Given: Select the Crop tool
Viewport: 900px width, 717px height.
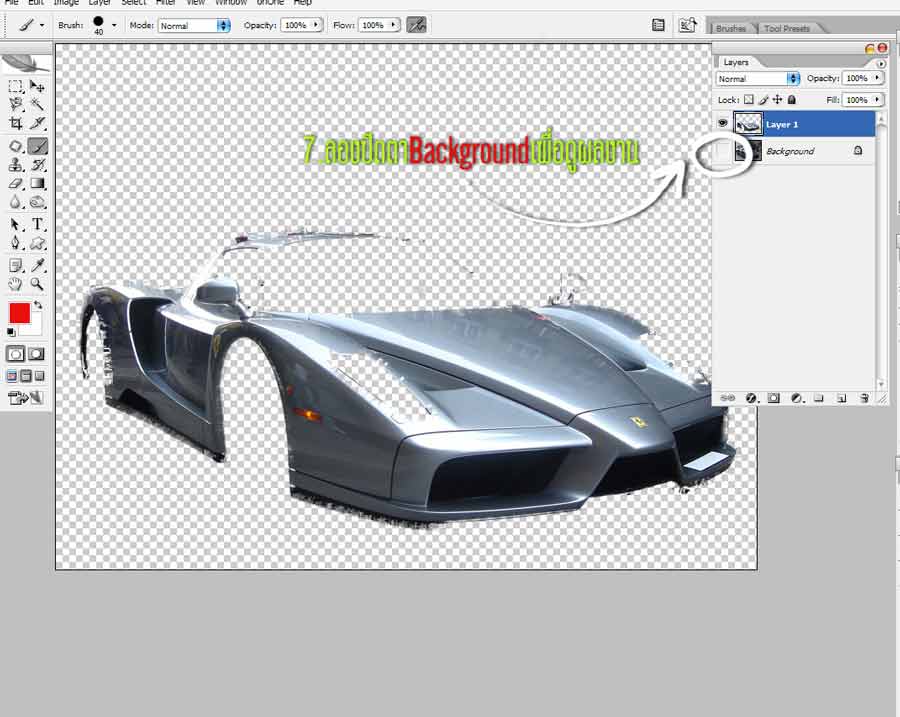Looking at the screenshot, I should tap(15, 123).
